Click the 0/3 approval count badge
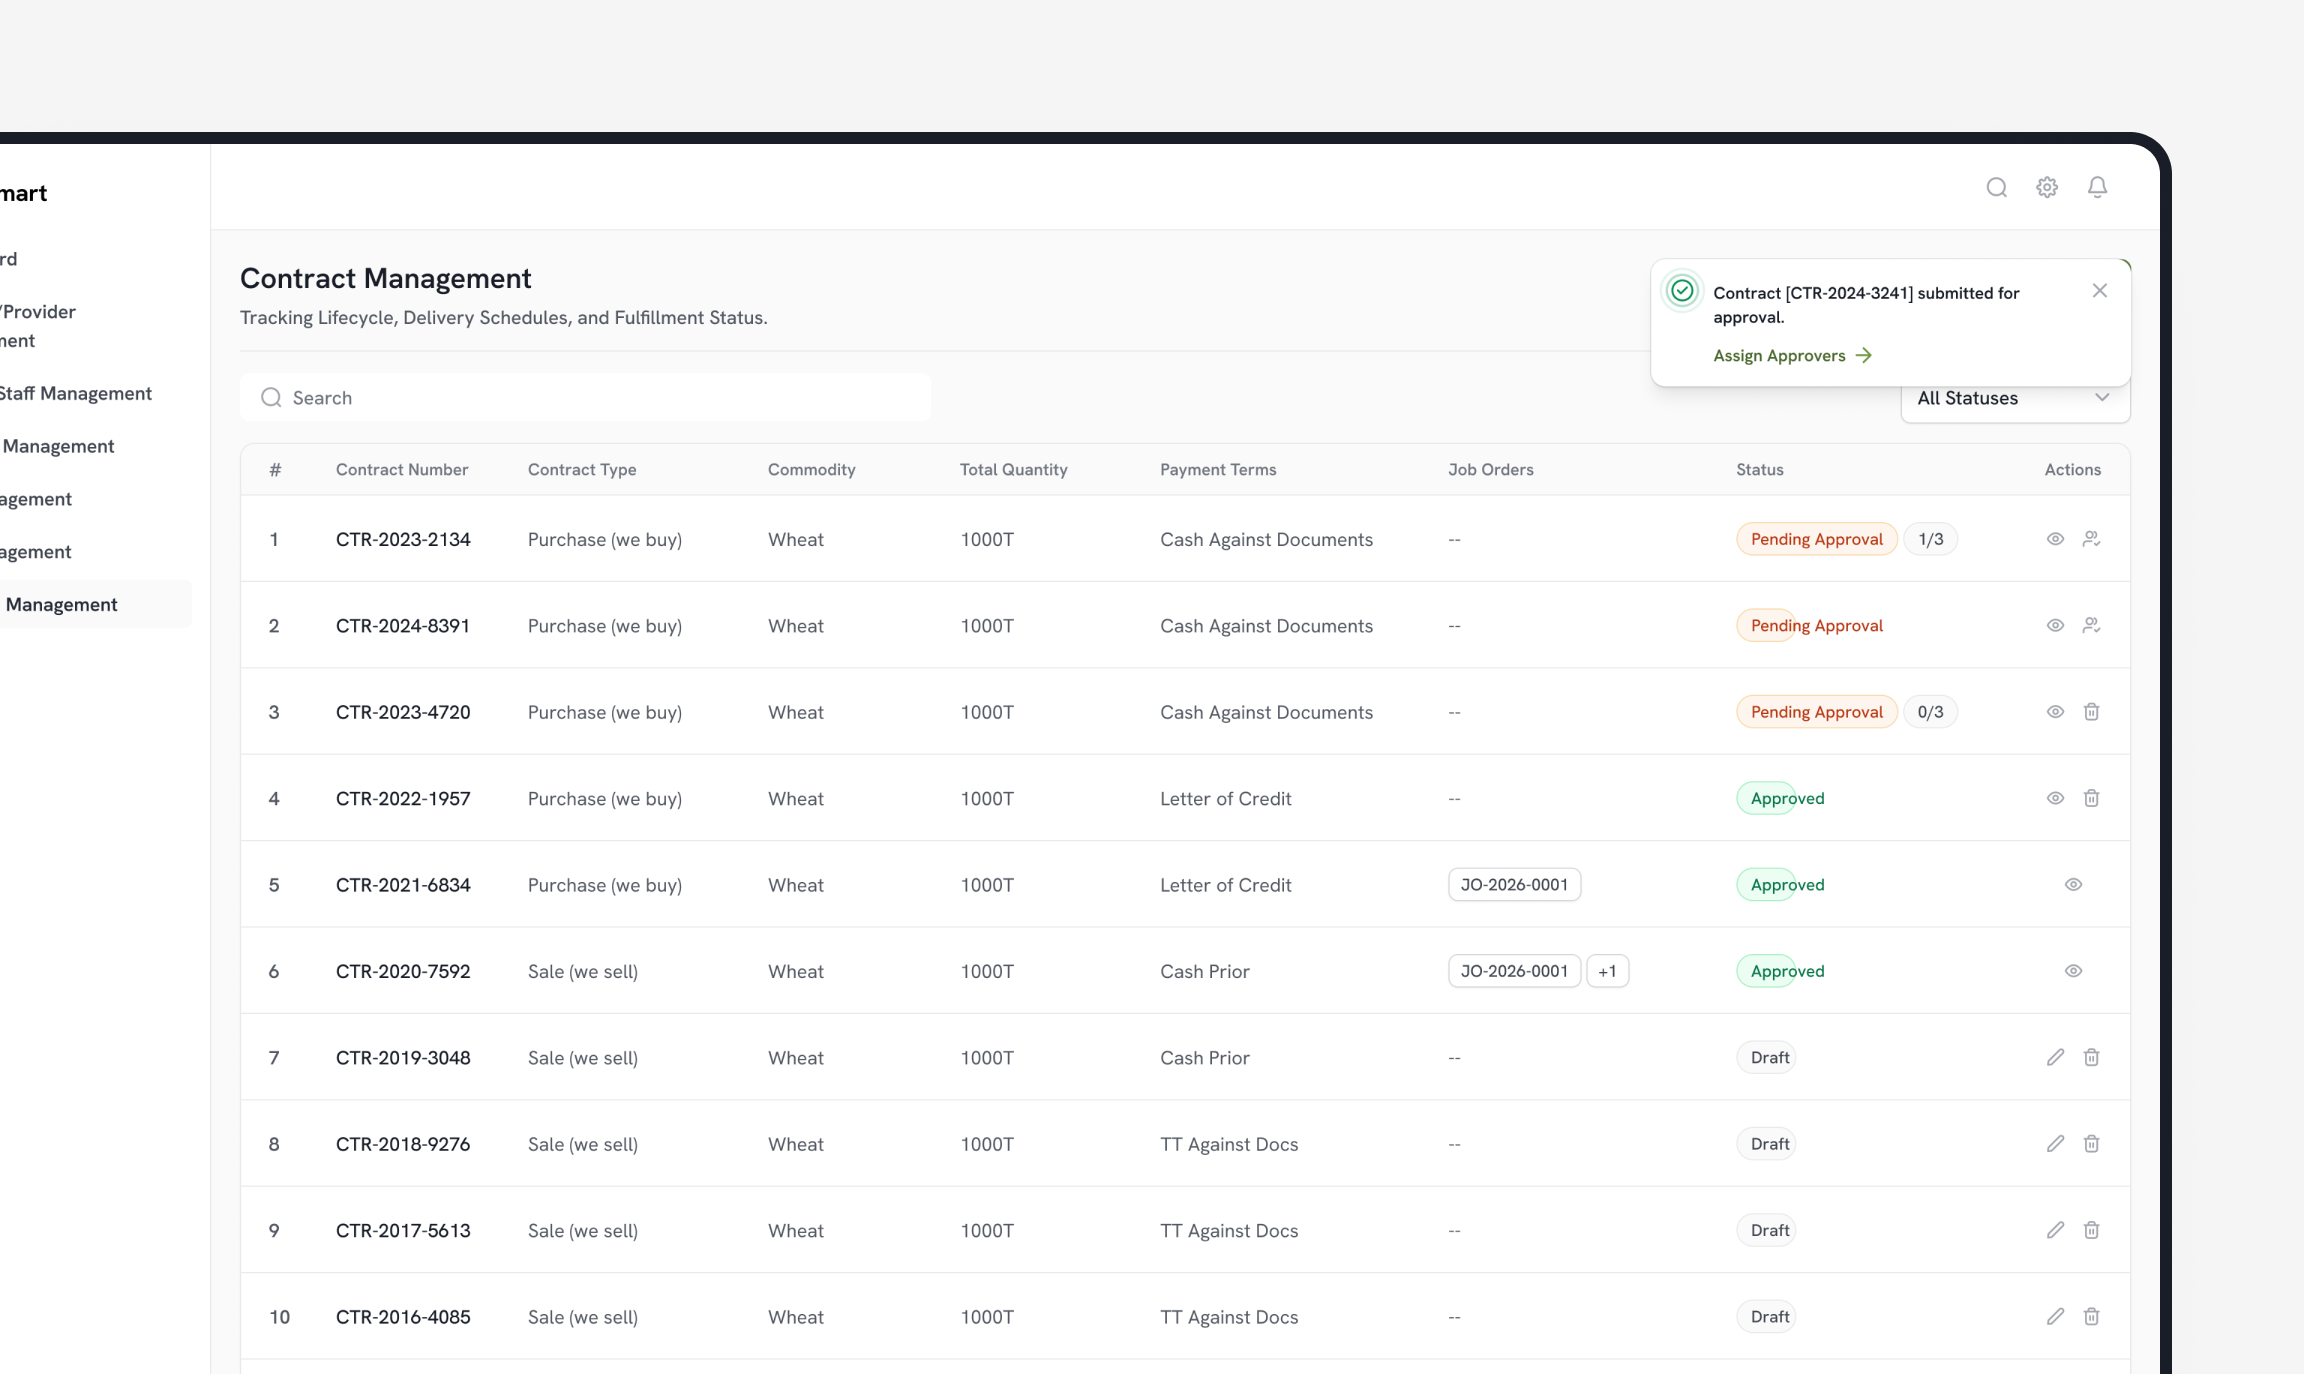 click(1930, 712)
